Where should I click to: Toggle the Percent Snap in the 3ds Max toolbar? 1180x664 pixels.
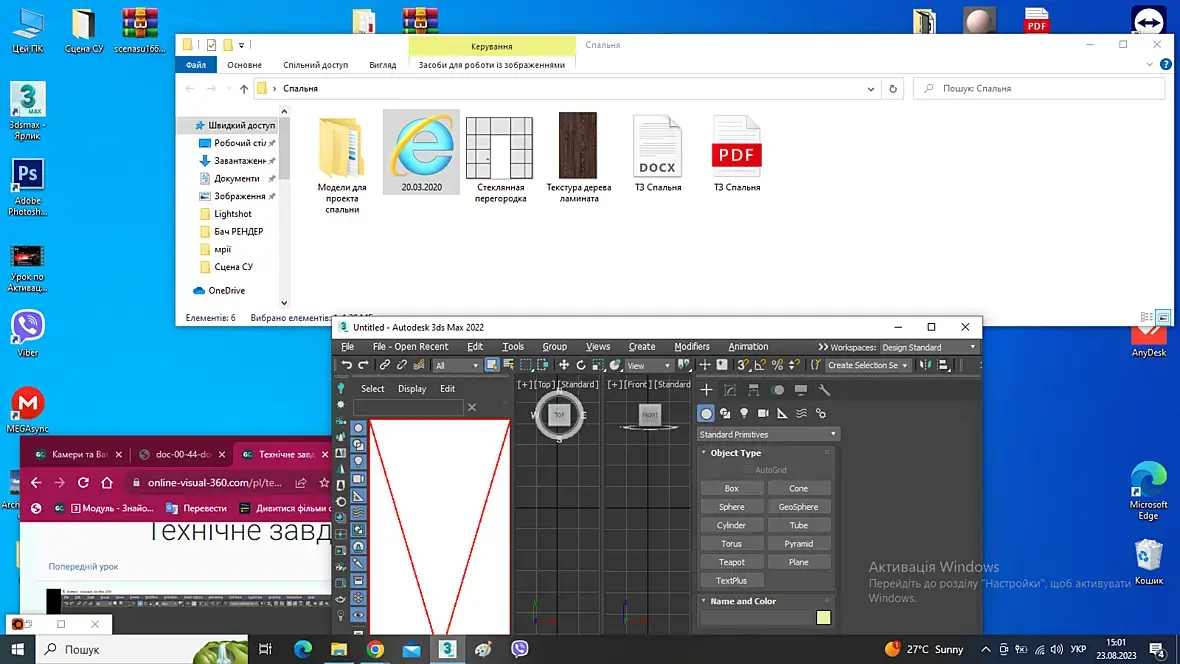(x=777, y=365)
